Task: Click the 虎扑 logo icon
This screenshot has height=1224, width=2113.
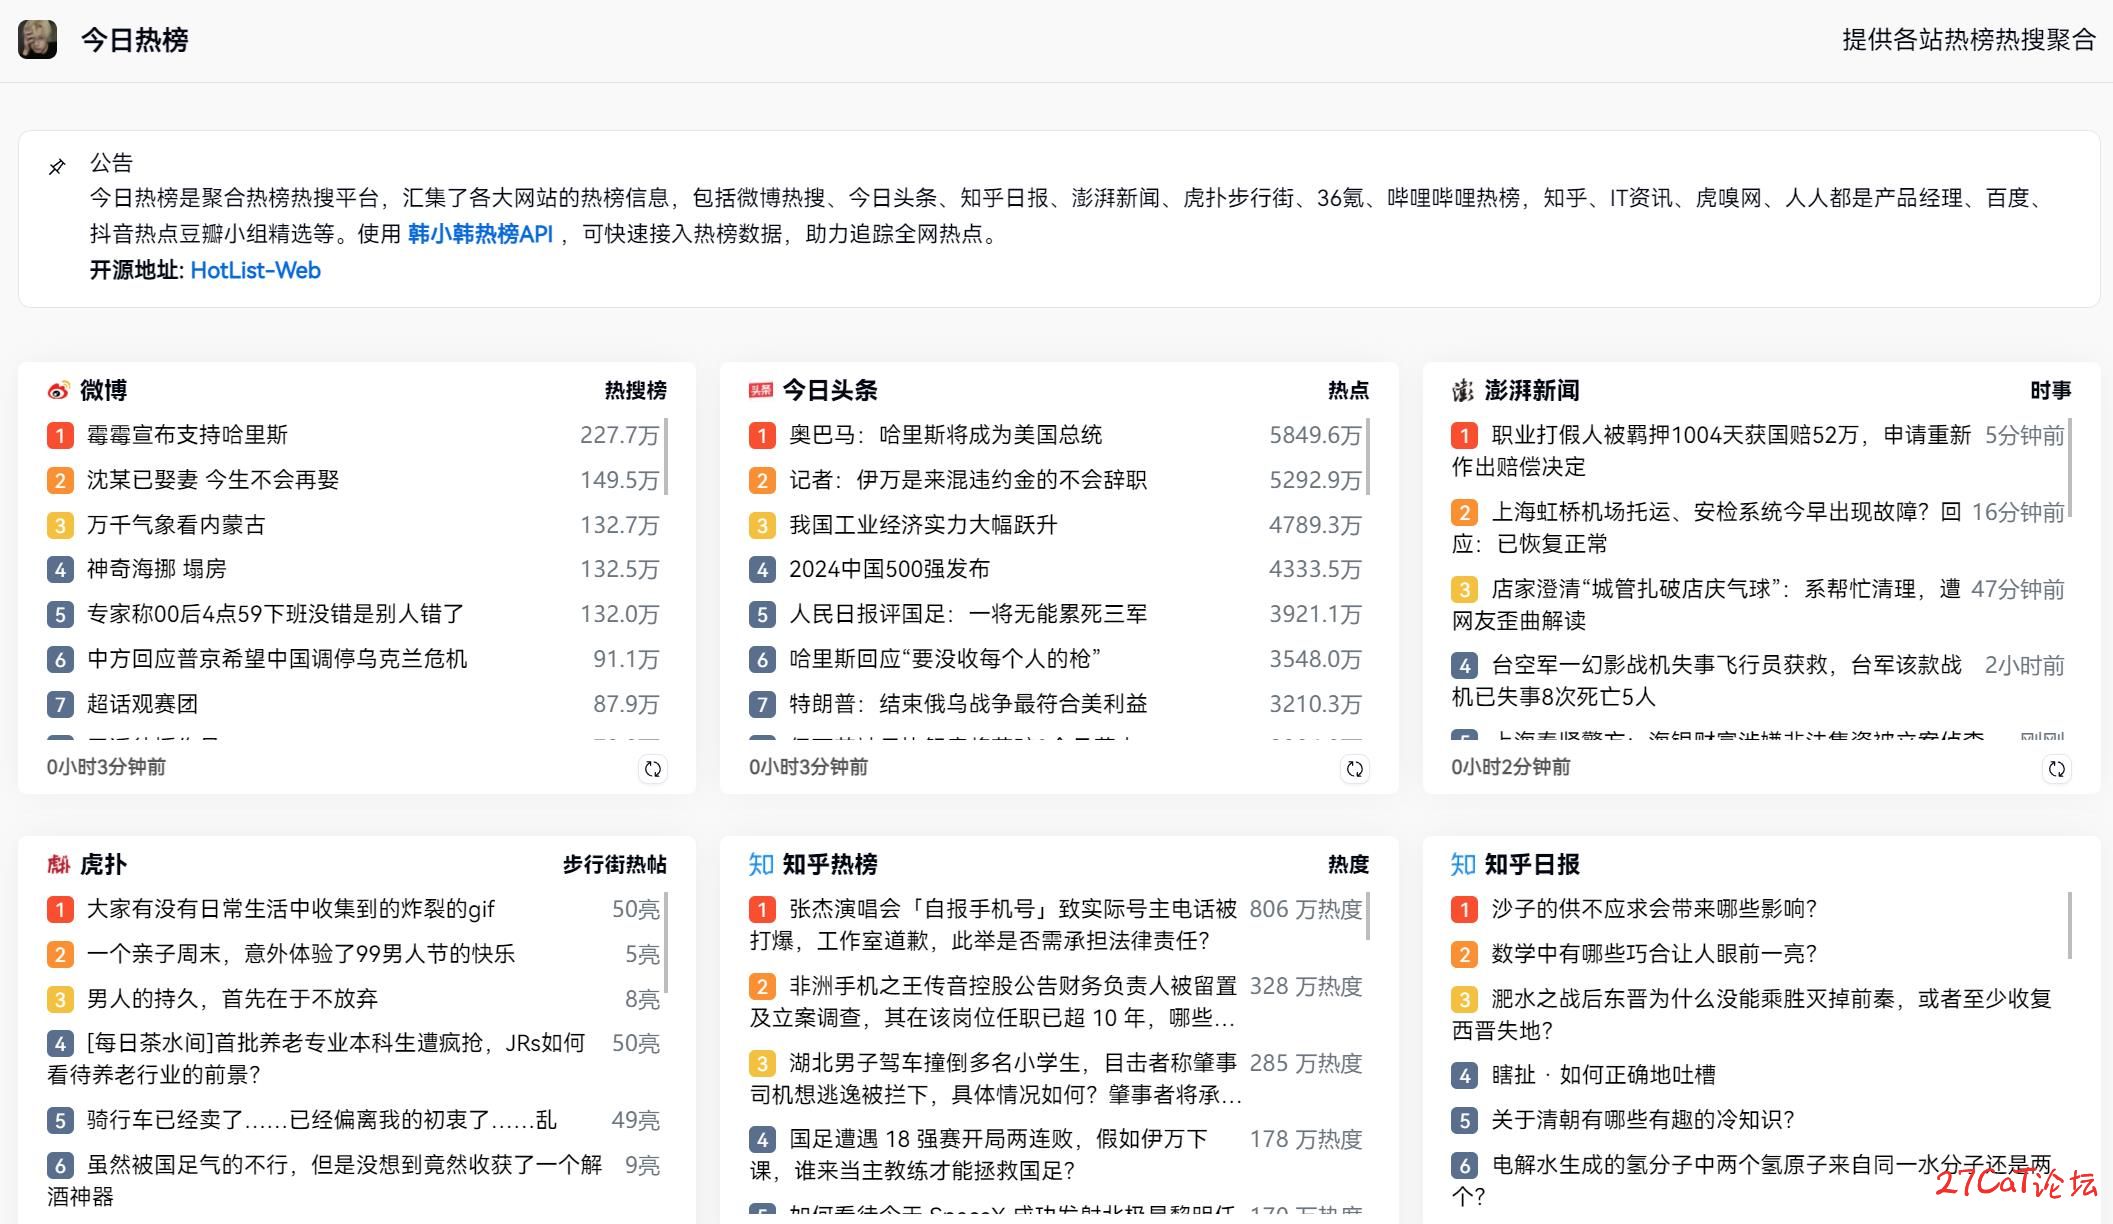Action: (x=59, y=864)
